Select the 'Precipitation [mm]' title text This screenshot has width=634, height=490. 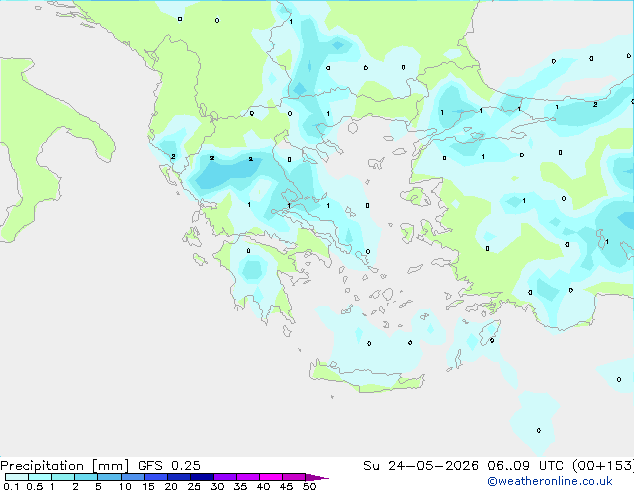[65, 466]
